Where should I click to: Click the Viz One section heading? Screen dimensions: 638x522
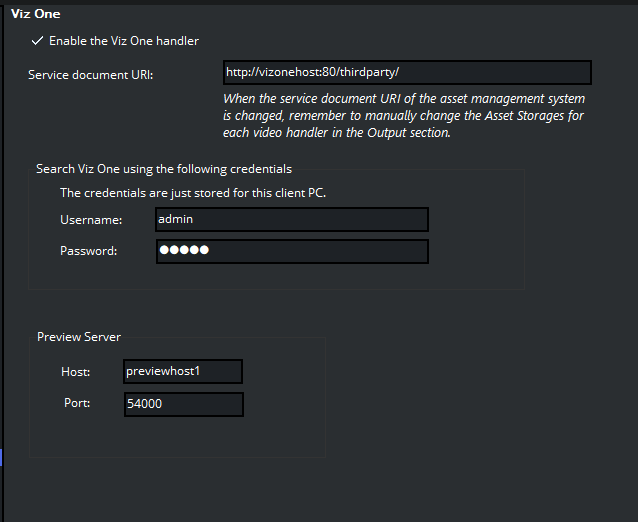pos(35,14)
